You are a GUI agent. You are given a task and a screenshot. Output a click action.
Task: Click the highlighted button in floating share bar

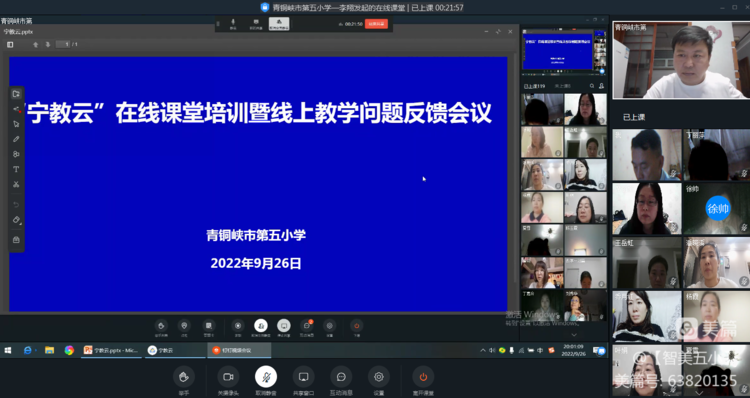pyautogui.click(x=279, y=24)
